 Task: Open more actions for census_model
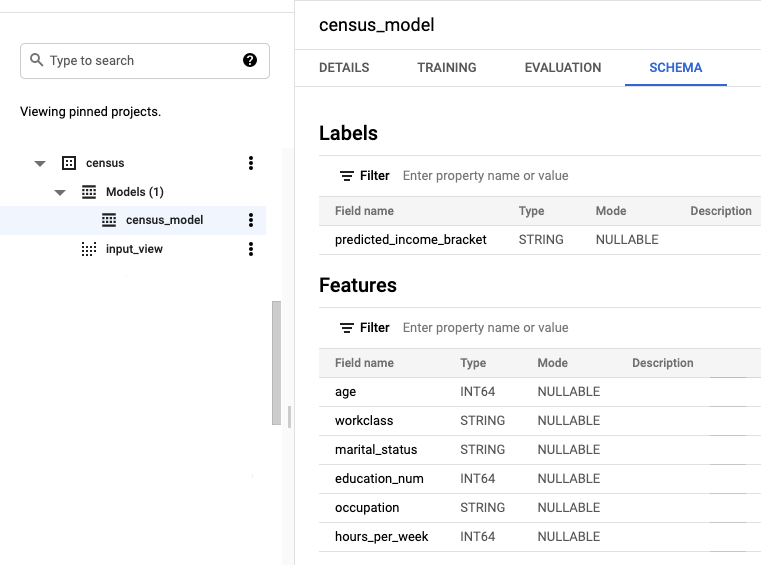coord(251,220)
